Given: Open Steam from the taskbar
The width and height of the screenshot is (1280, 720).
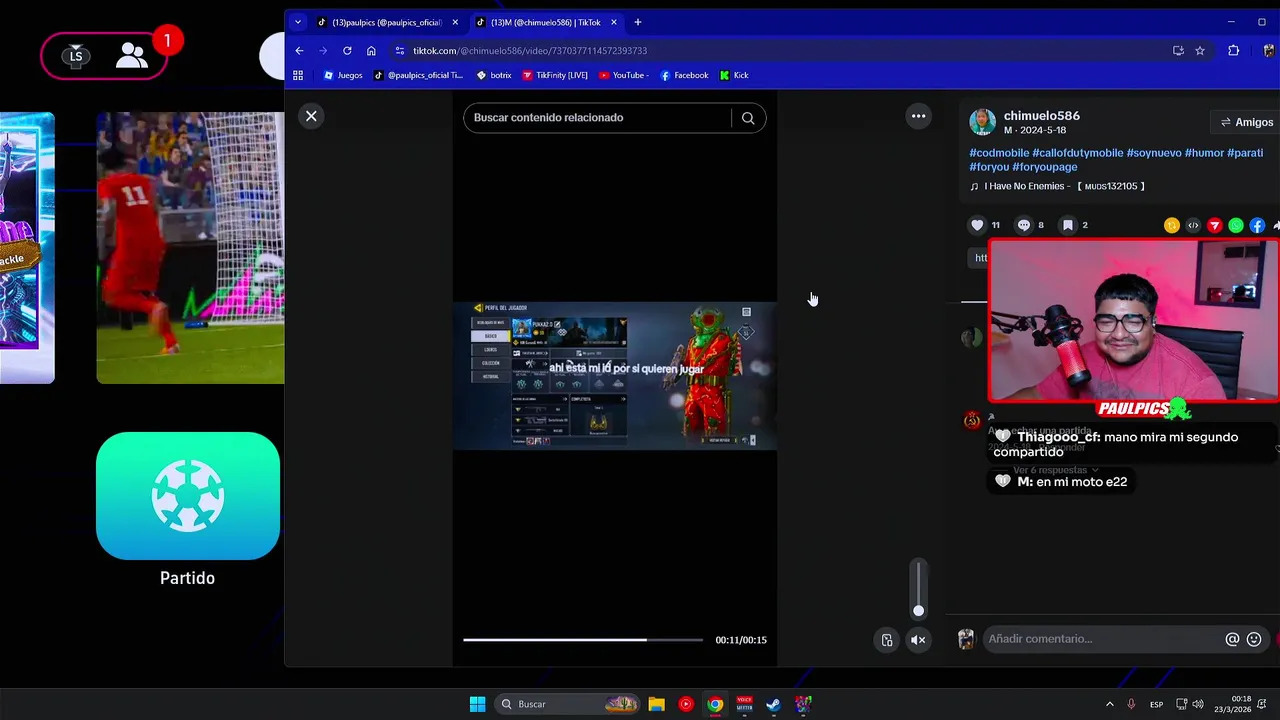Looking at the screenshot, I should pos(773,704).
